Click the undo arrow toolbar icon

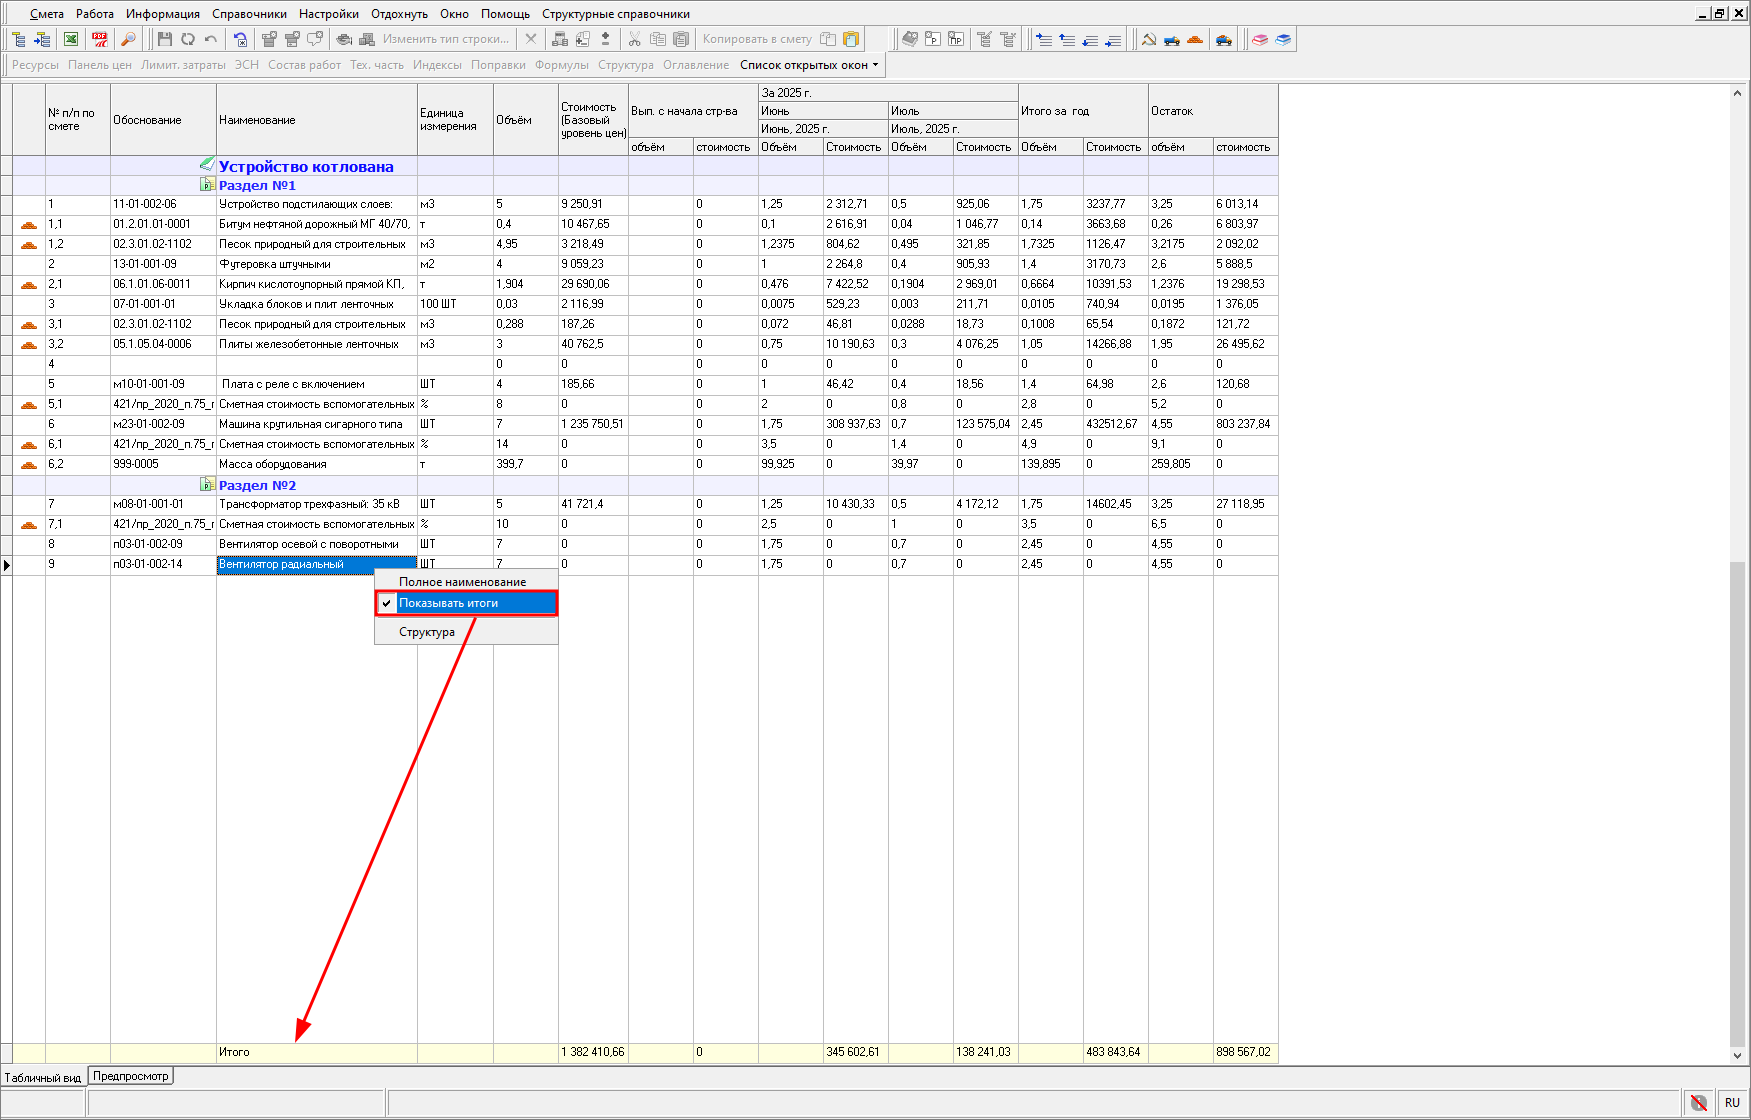[211, 39]
